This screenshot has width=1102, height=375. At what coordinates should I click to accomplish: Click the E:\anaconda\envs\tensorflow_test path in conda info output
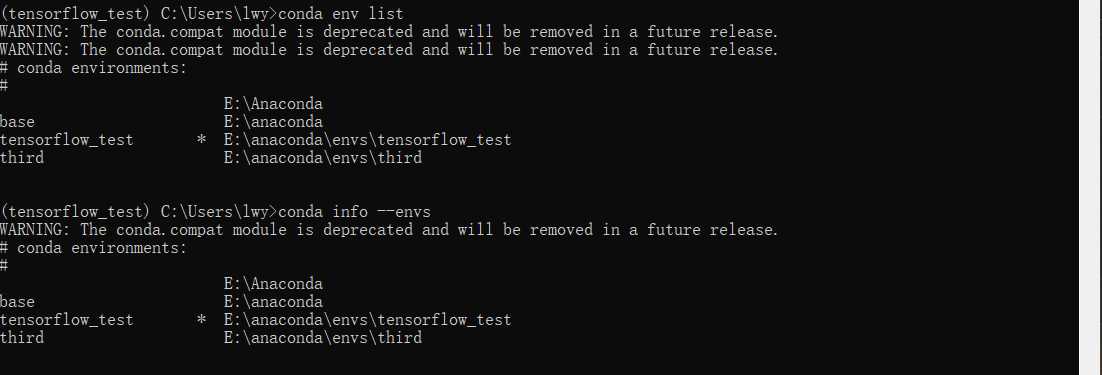click(x=368, y=320)
